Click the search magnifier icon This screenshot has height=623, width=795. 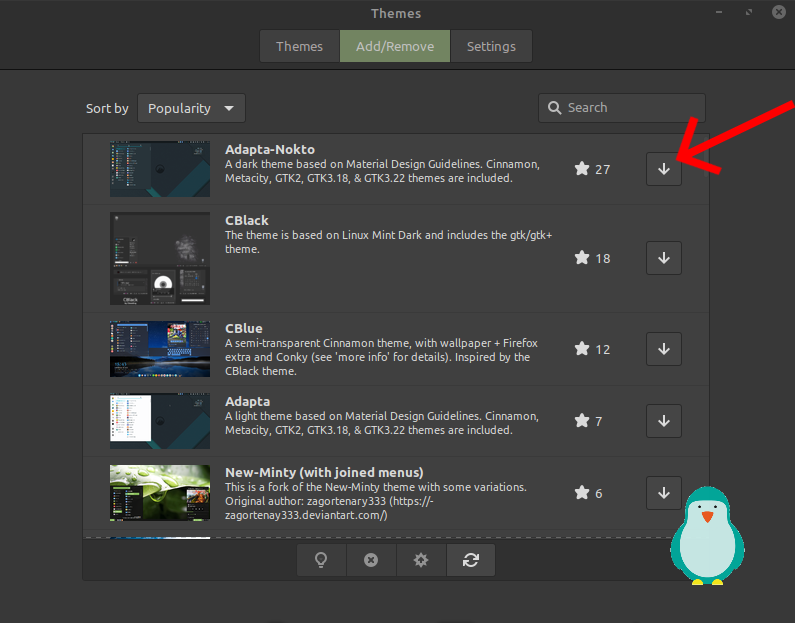click(x=555, y=108)
